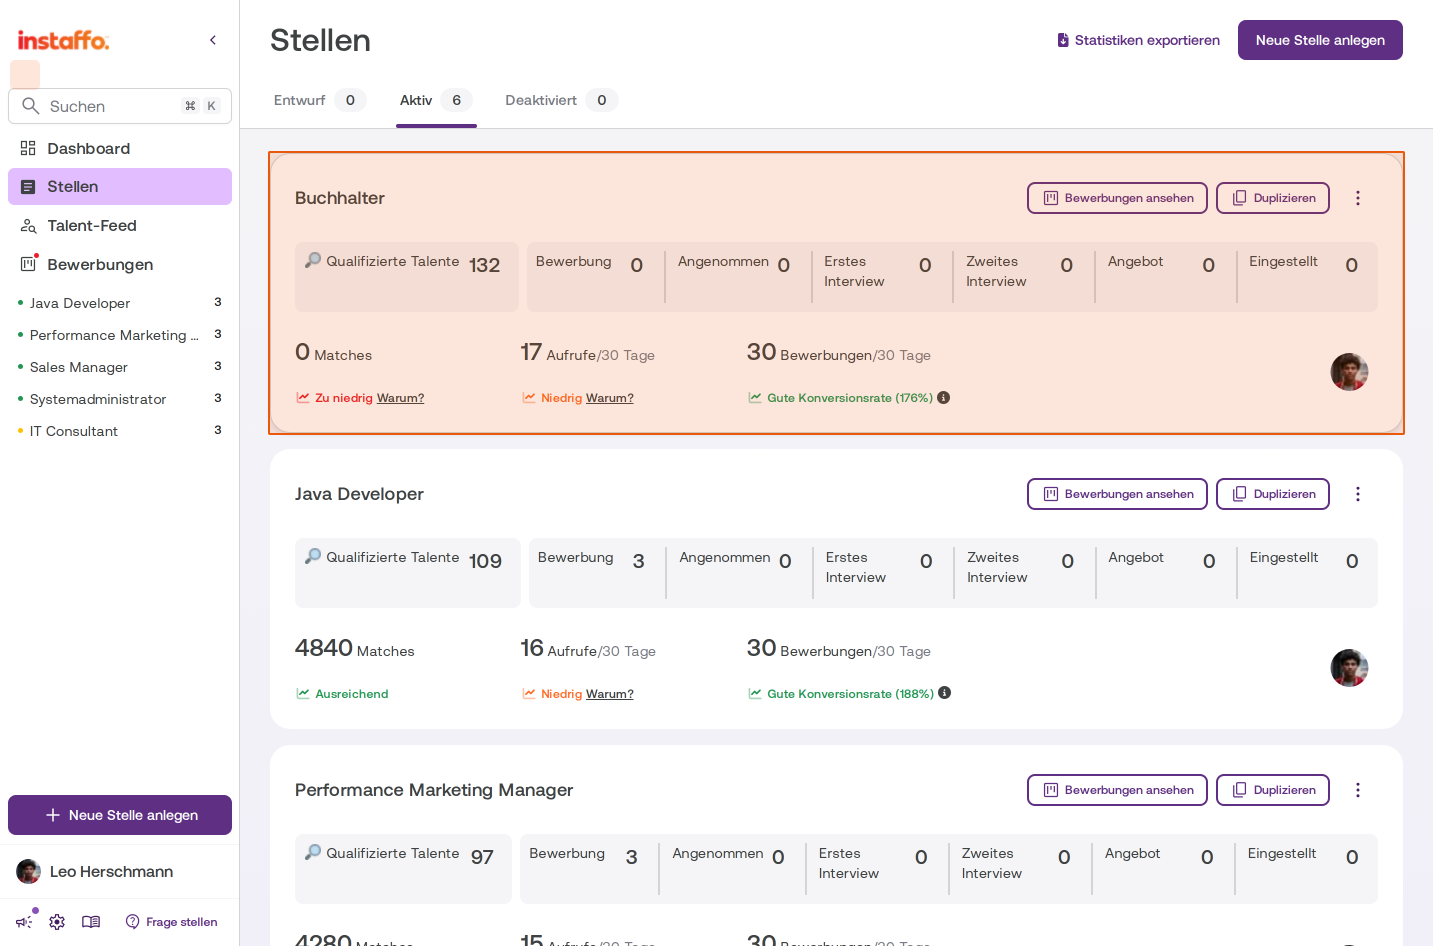1433x946 pixels.
Task: Duplicate the Performance Marketing Manager job
Action: coord(1273,790)
